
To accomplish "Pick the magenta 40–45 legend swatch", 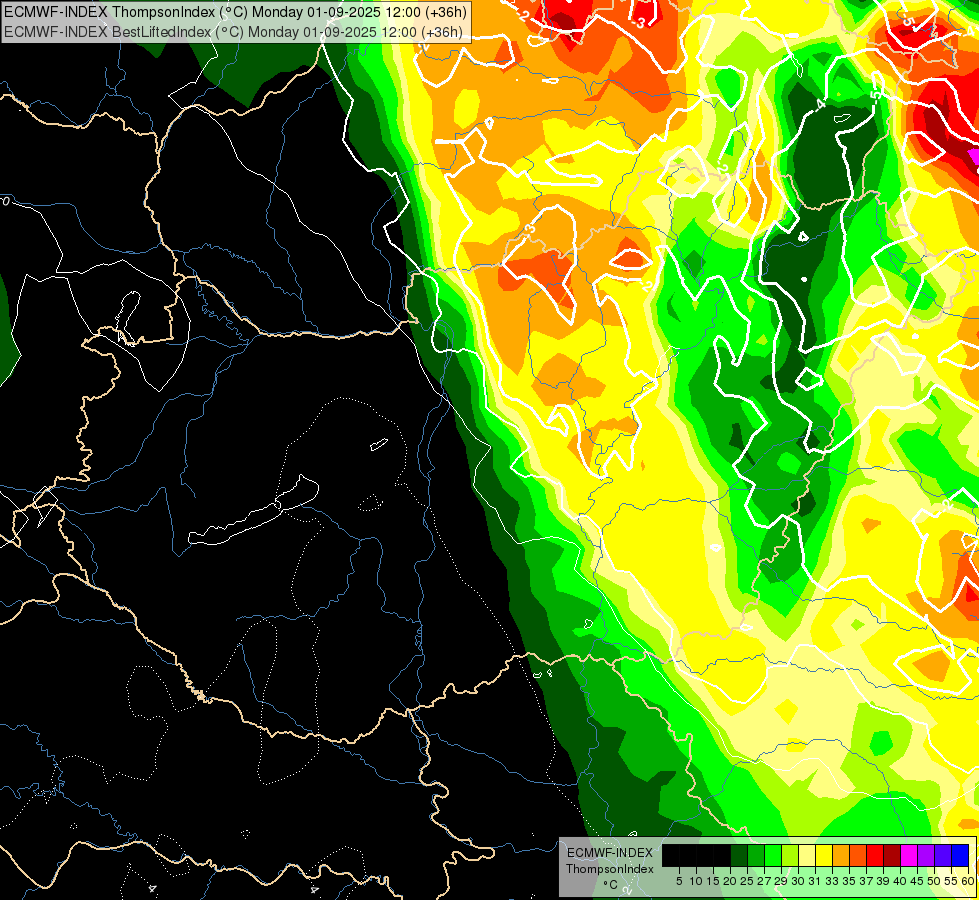I will point(909,855).
